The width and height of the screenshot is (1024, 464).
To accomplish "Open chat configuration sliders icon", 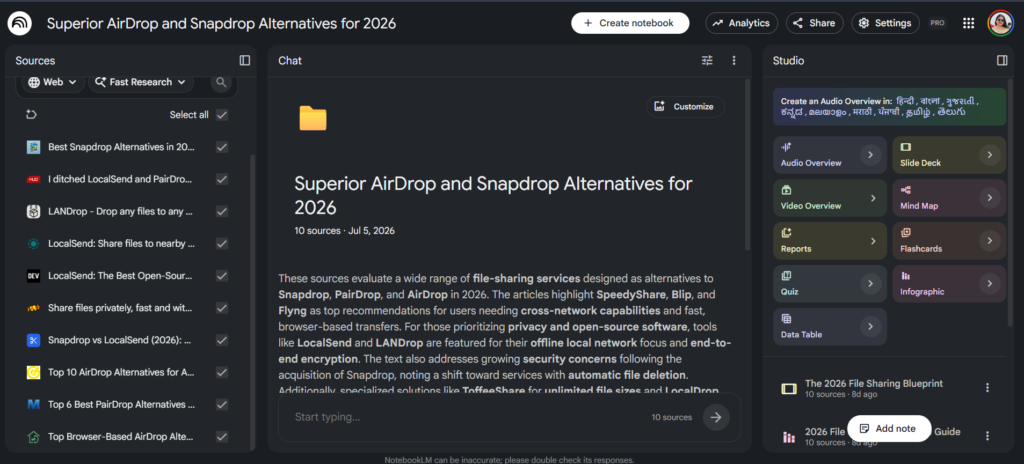I will pyautogui.click(x=707, y=60).
